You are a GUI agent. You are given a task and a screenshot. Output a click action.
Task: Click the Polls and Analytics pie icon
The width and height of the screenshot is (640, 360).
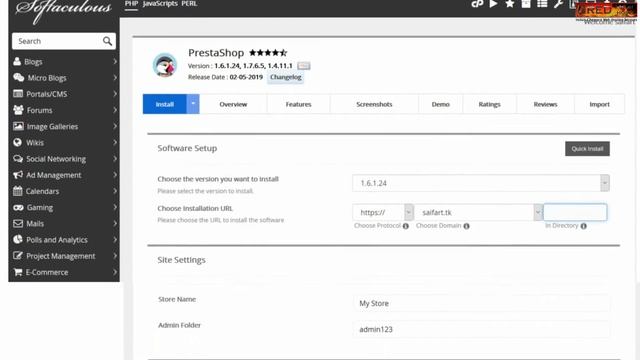18,240
